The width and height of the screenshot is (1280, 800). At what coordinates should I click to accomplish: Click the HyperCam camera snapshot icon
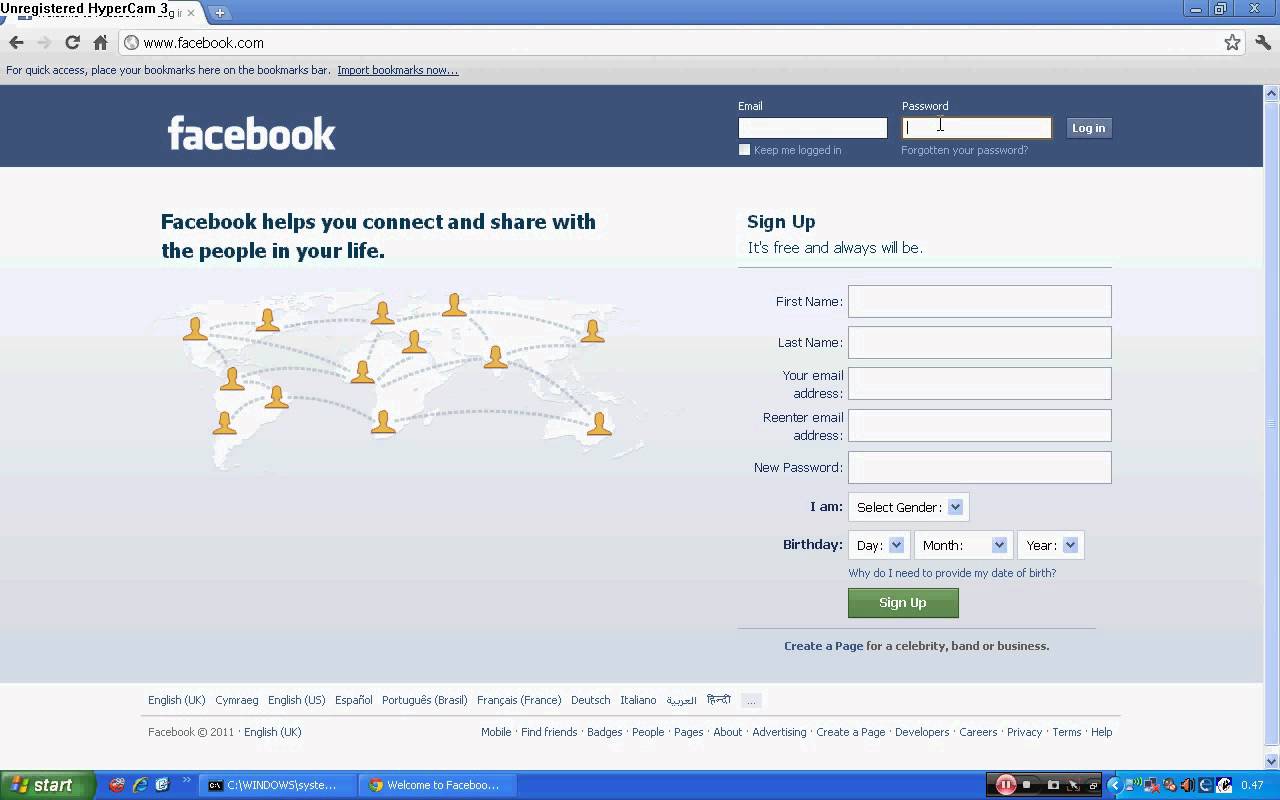point(1052,785)
